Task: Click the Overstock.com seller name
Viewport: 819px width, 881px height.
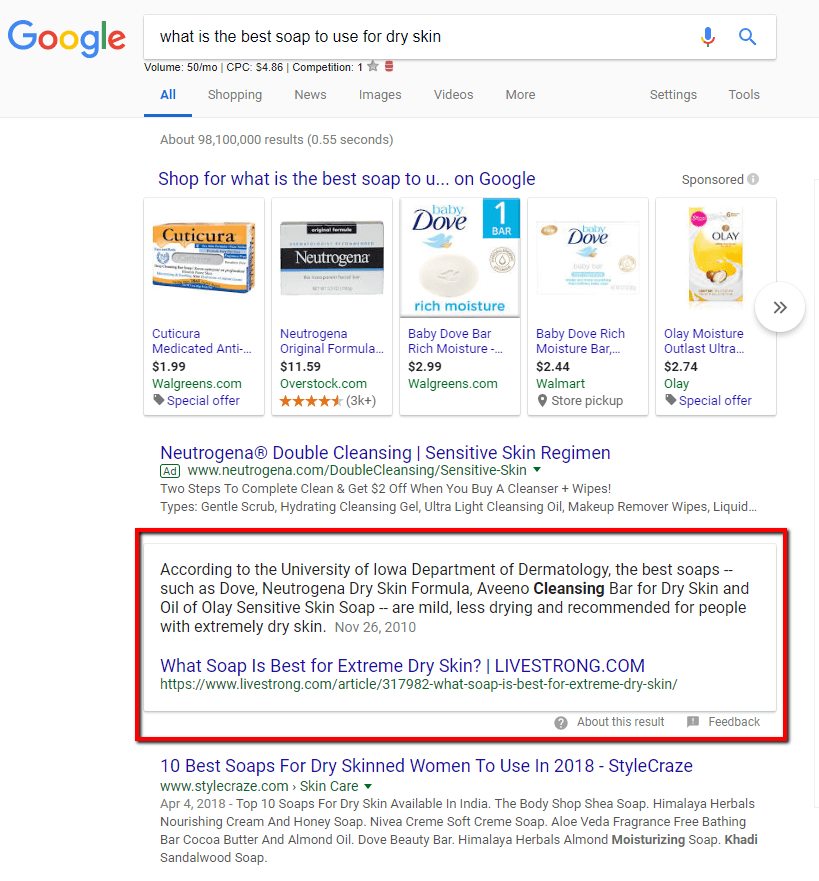Action: tap(324, 384)
